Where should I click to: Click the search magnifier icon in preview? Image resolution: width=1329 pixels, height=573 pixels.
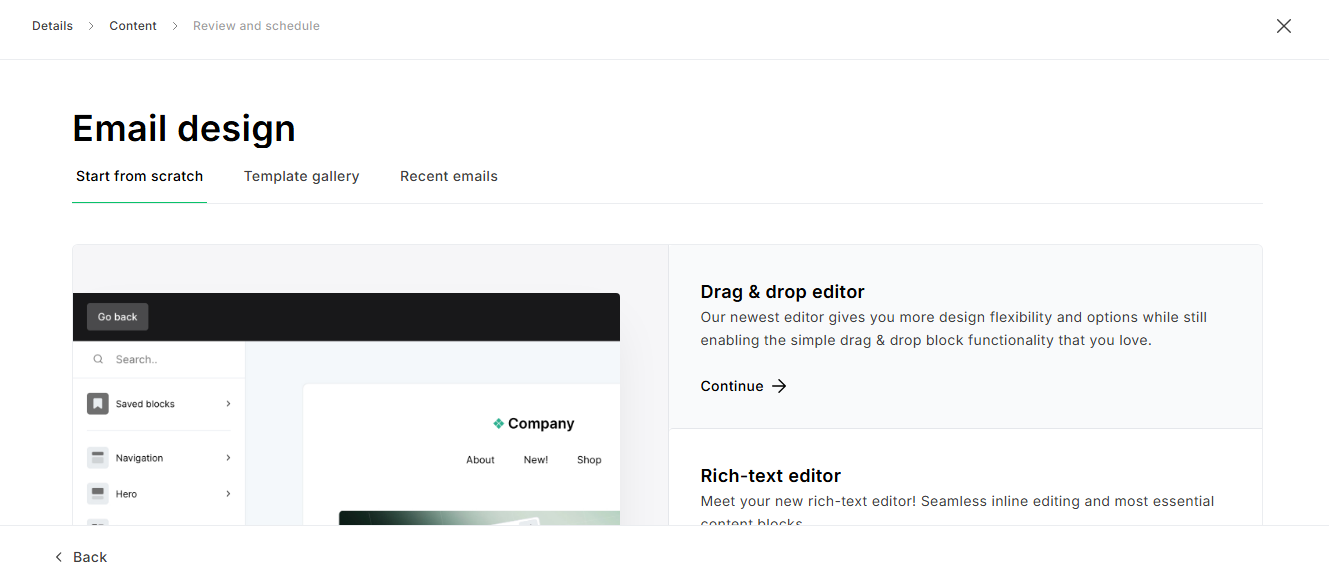pos(98,359)
